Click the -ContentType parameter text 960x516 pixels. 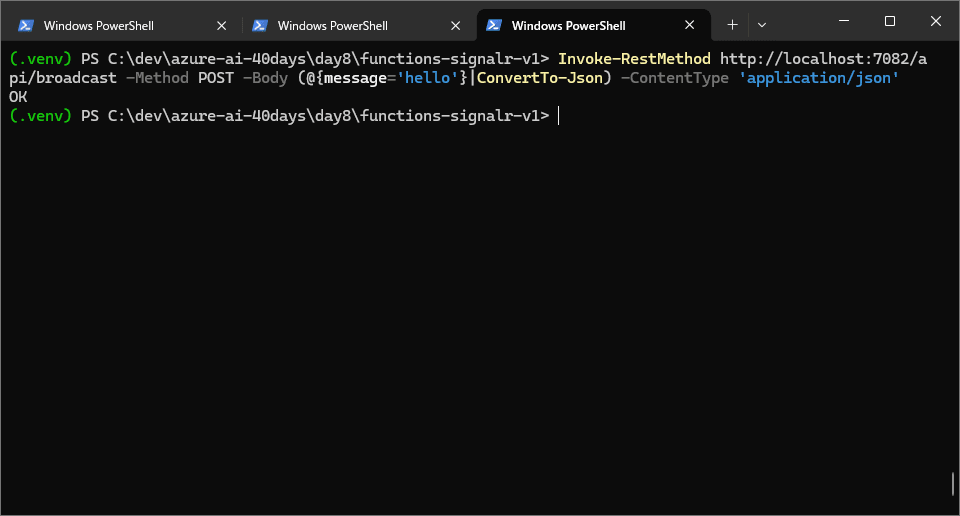pos(675,78)
